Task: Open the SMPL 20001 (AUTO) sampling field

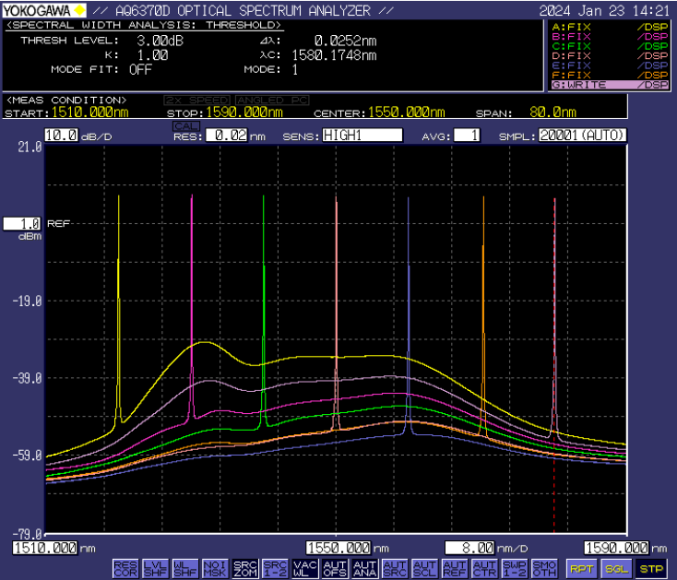Action: pyautogui.click(x=584, y=135)
